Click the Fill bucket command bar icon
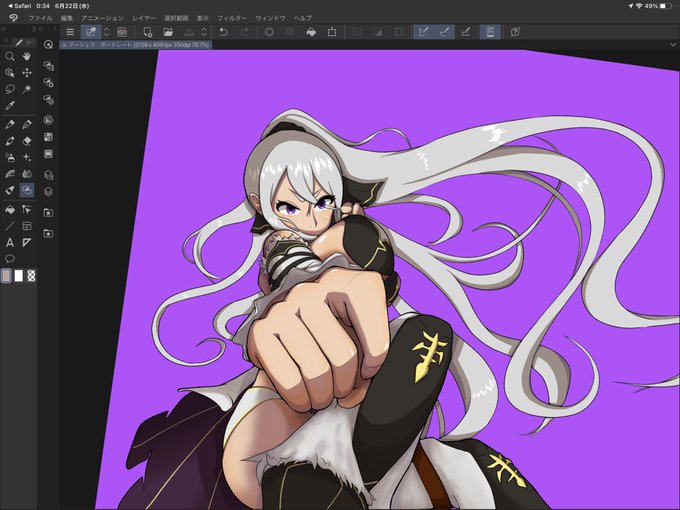Screen dimensions: 680x510 coord(311,32)
